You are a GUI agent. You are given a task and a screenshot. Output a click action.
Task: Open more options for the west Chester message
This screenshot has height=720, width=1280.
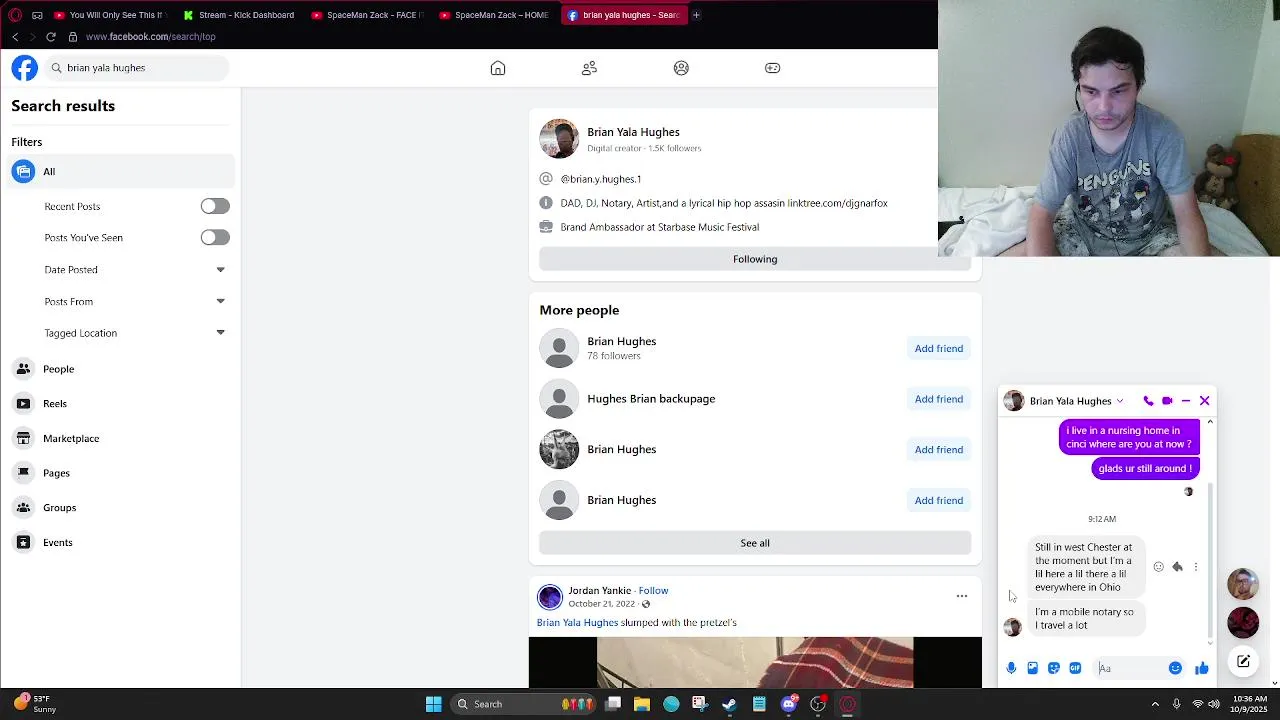pyautogui.click(x=1195, y=567)
